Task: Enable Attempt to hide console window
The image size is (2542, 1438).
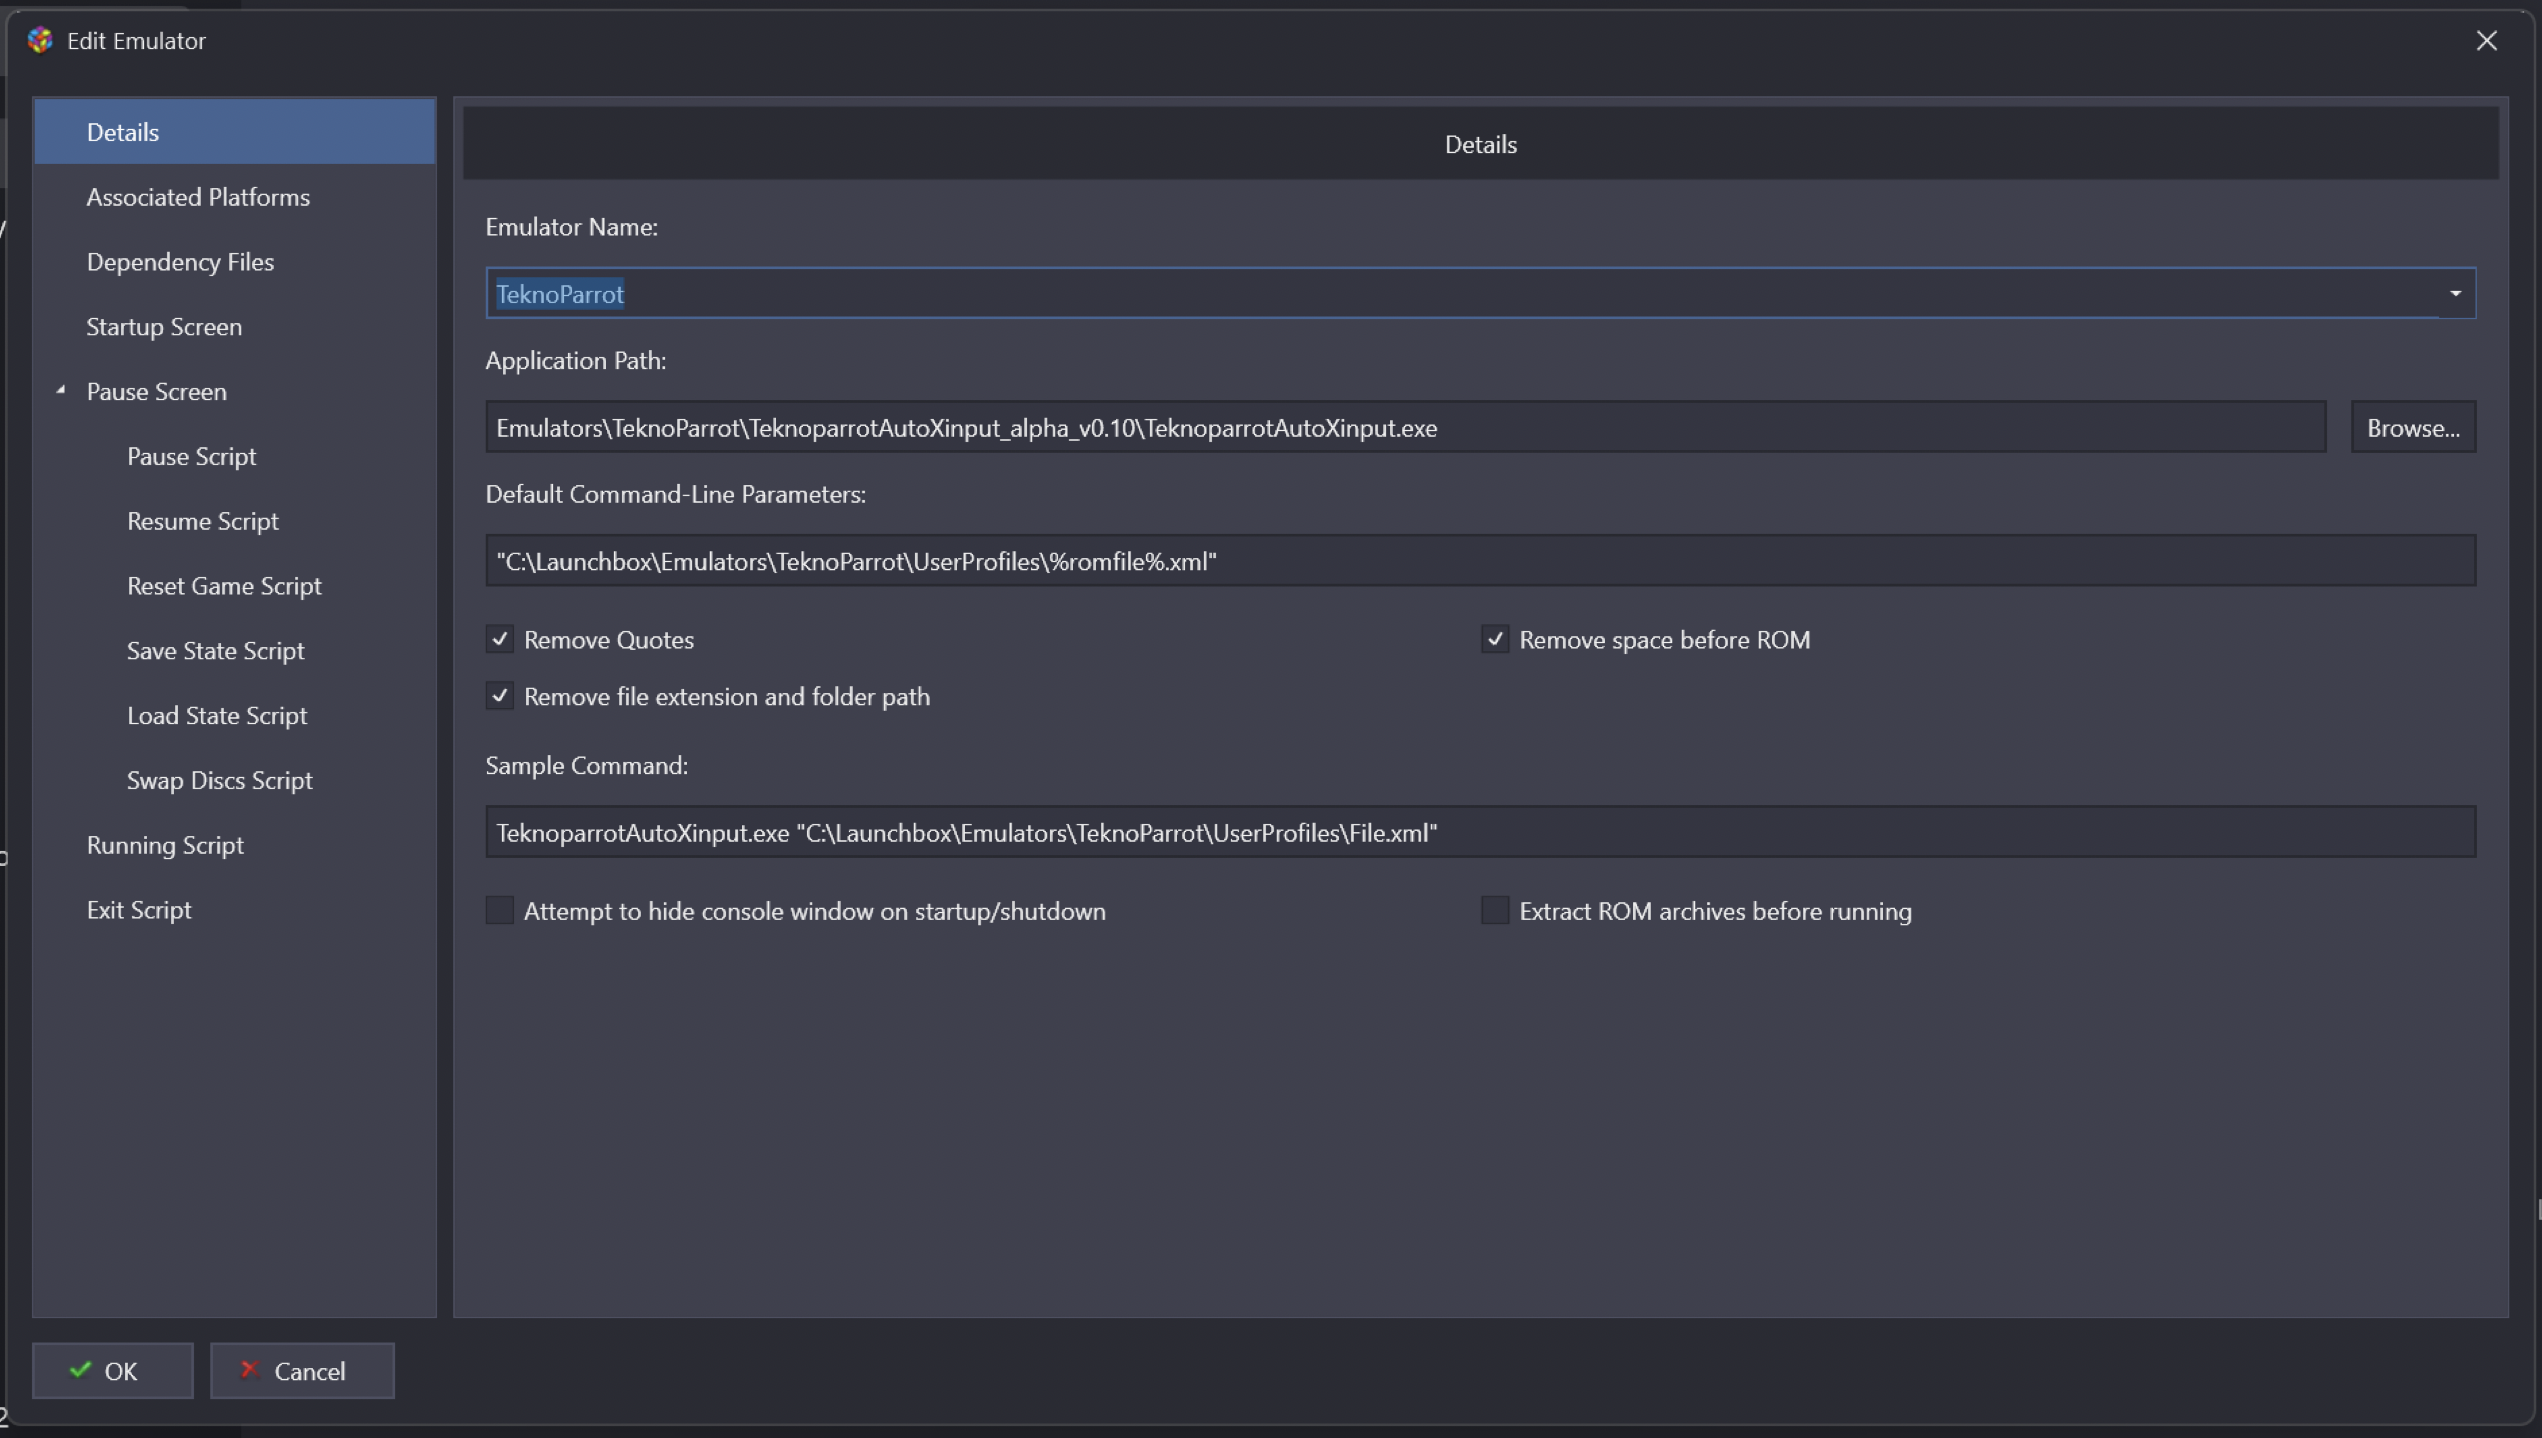Action: [500, 910]
